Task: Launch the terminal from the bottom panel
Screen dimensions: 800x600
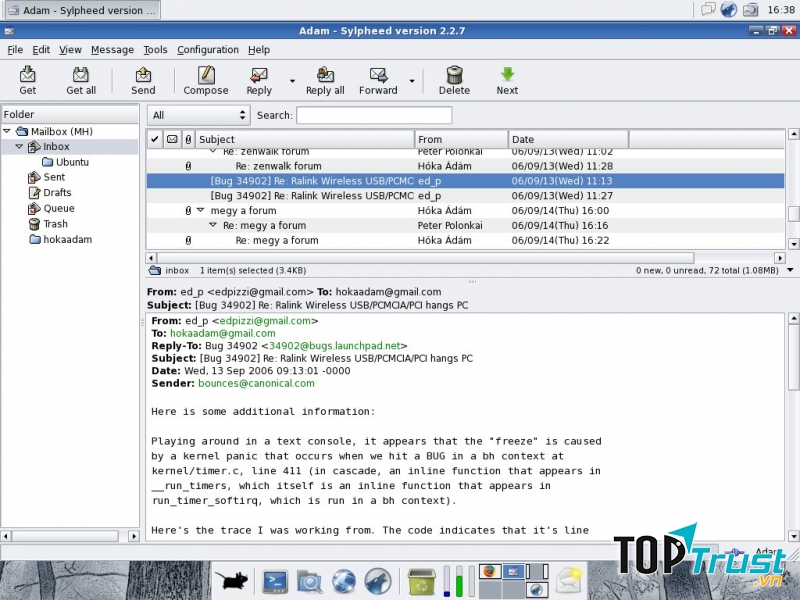Action: (276, 581)
